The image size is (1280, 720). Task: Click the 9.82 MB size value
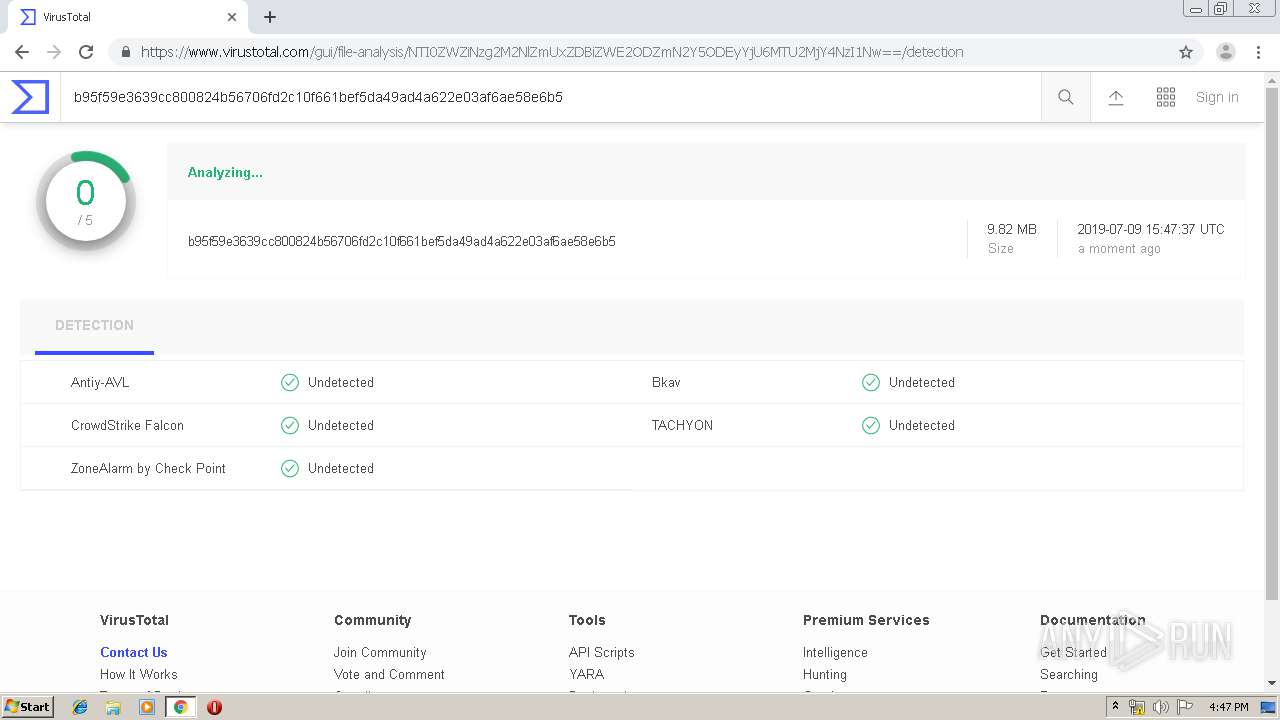click(x=1012, y=229)
